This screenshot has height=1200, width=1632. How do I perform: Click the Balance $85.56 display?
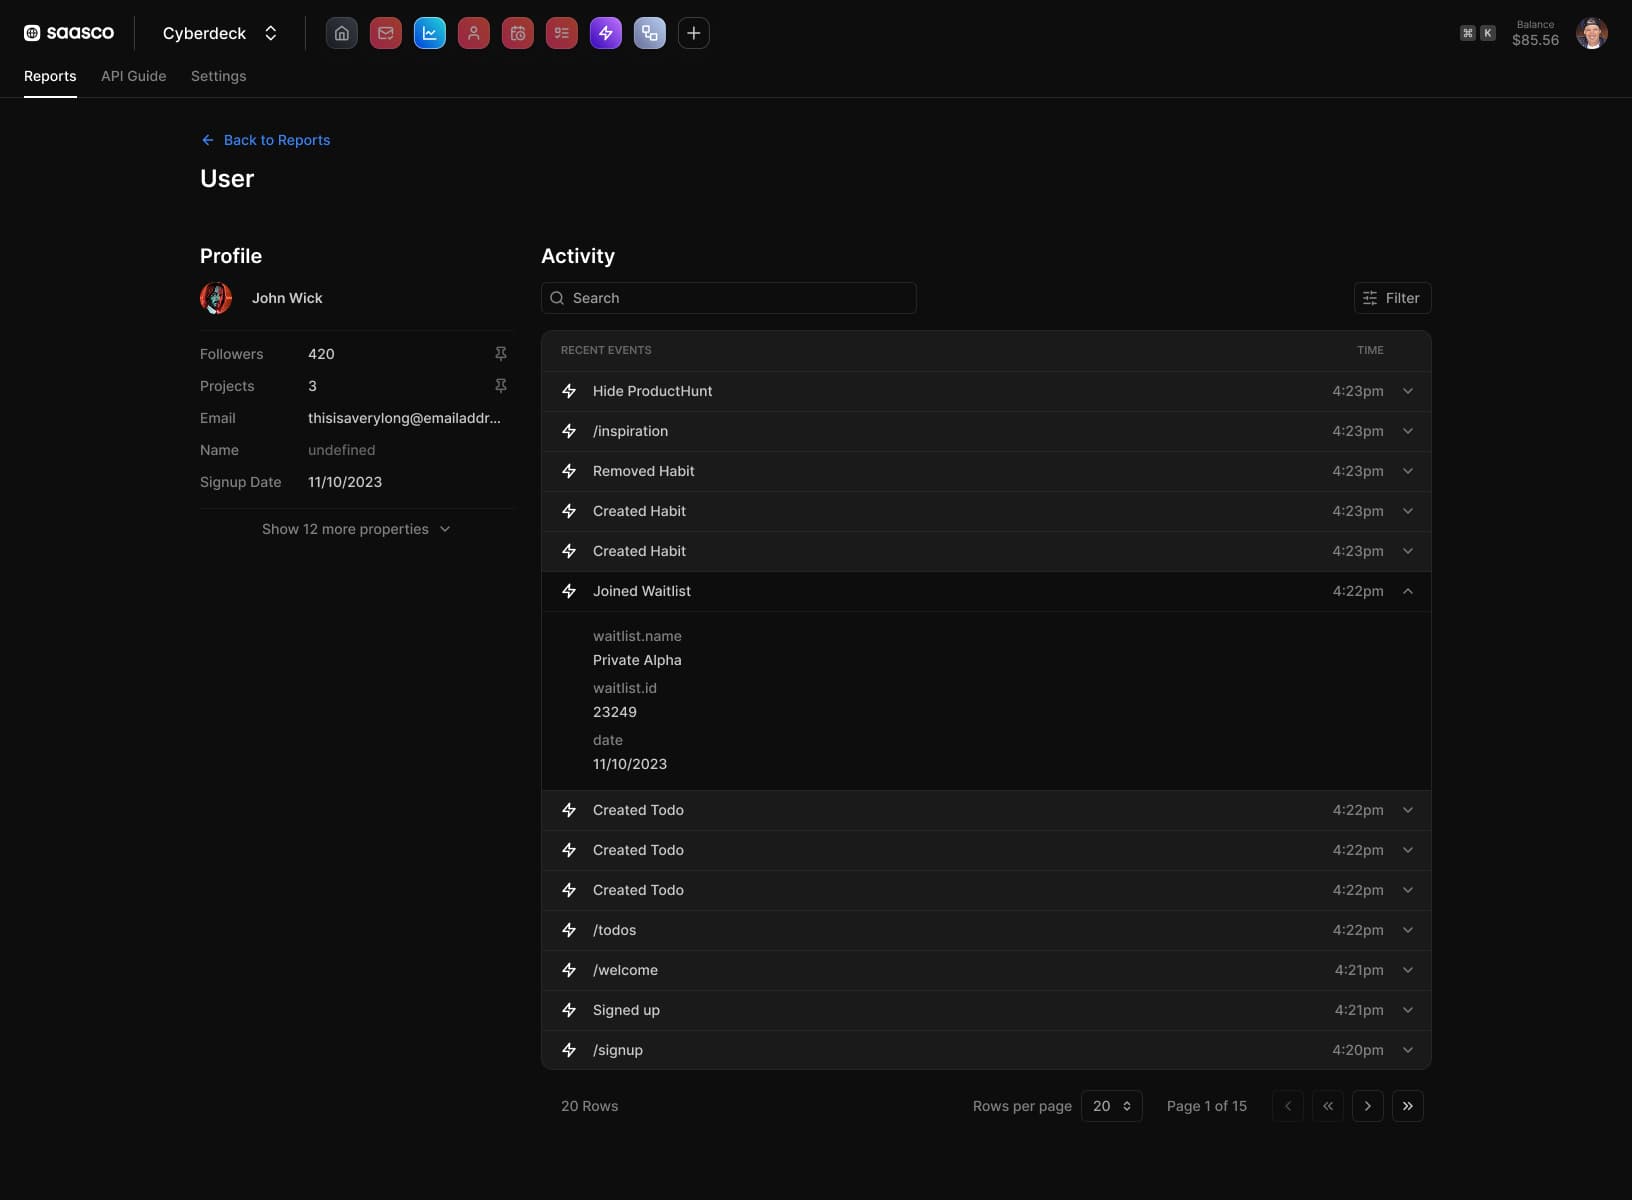[x=1535, y=33]
